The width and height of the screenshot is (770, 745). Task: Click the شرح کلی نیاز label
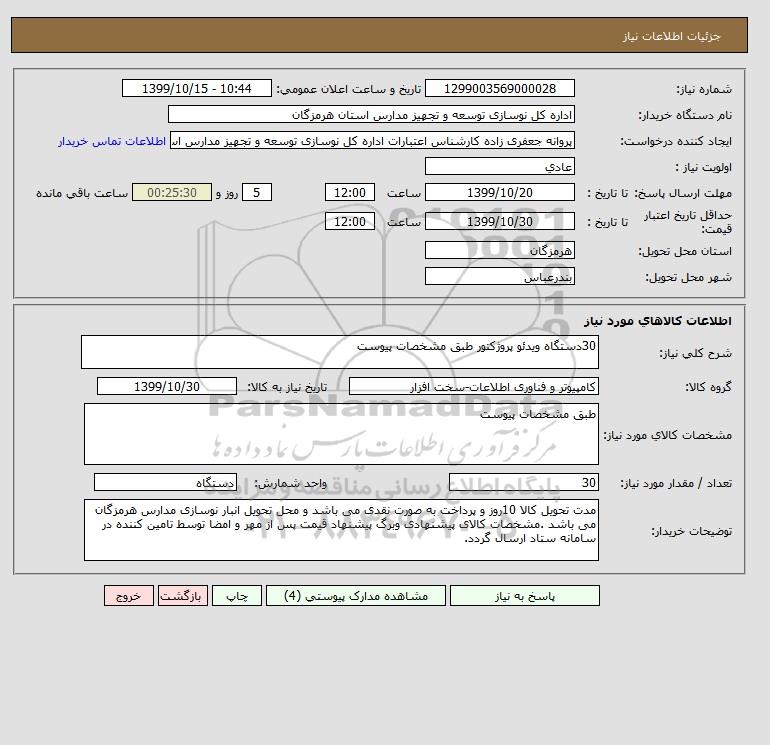coord(695,353)
